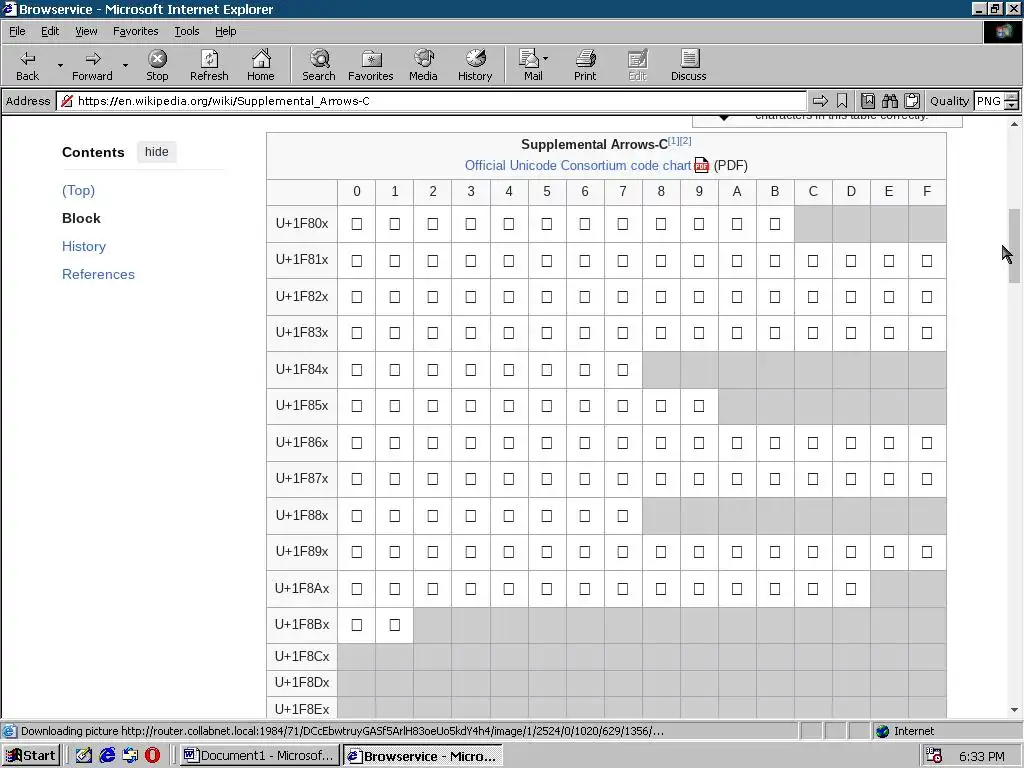The image size is (1024, 768).
Task: Jump to the References section link
Action: point(98,274)
